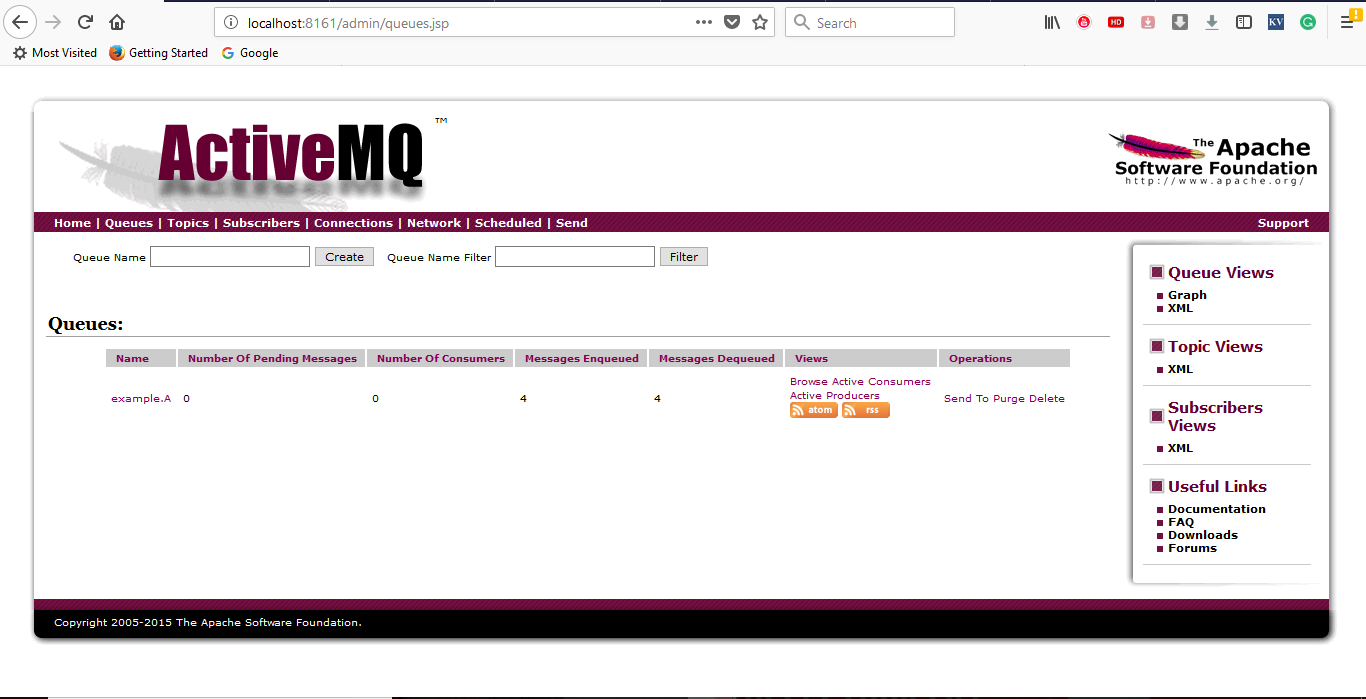Sort by Number Of Pending Messages

click(x=272, y=358)
